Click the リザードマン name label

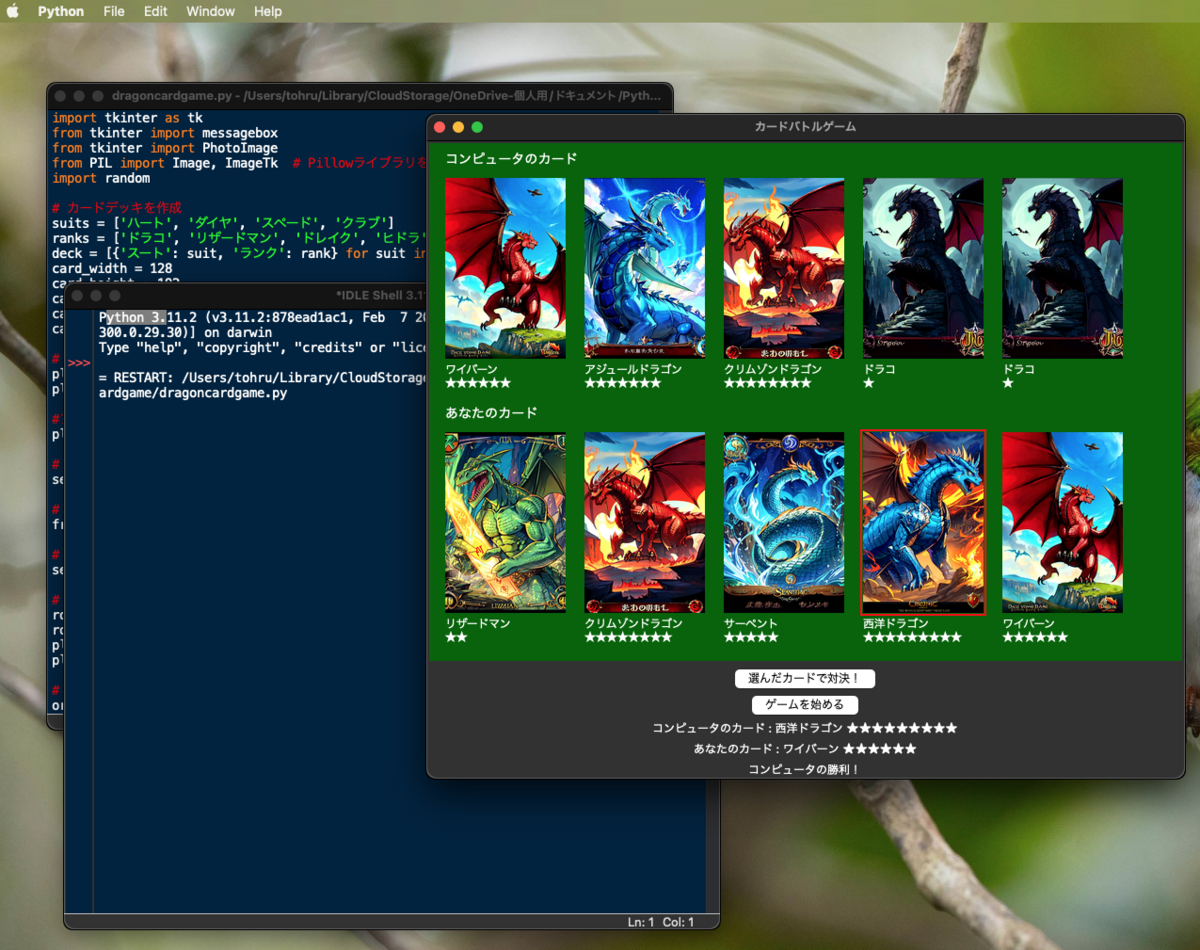[x=478, y=623]
